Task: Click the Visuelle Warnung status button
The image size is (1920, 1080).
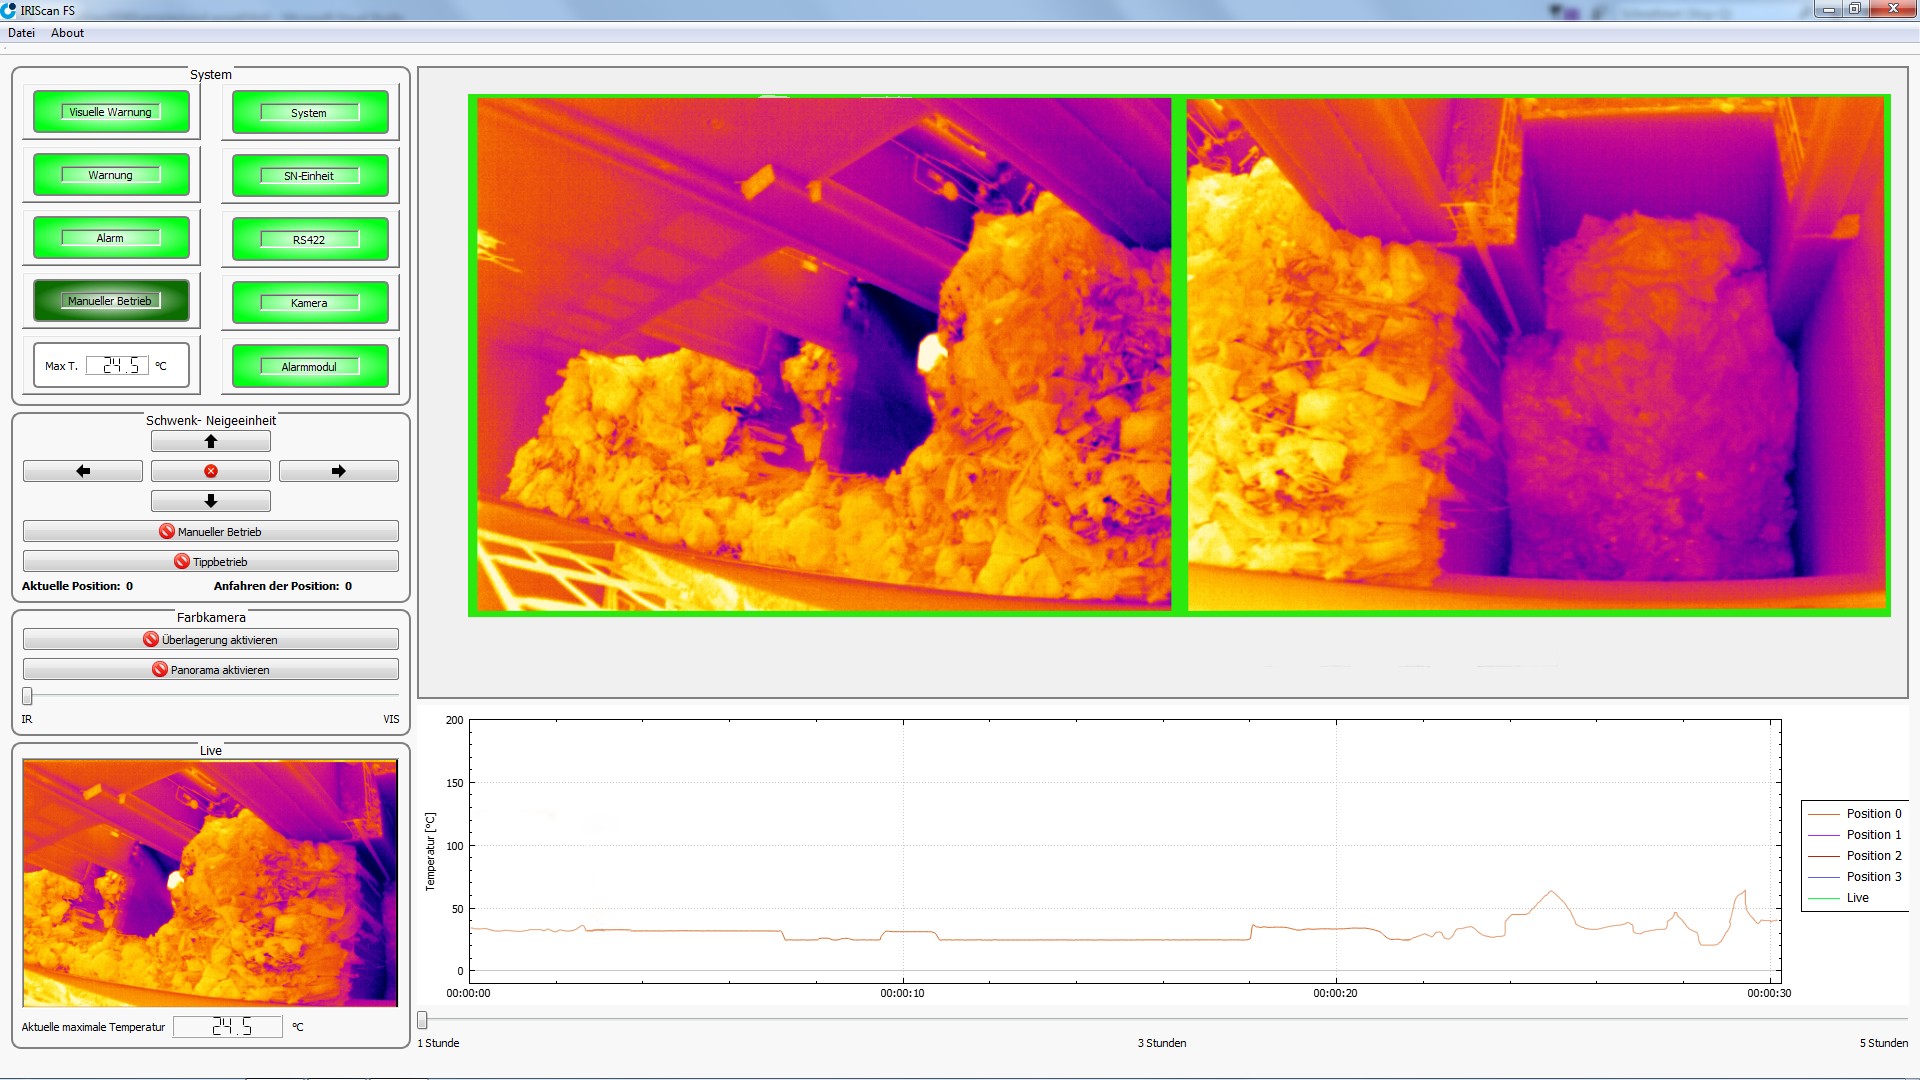Action: [x=111, y=112]
